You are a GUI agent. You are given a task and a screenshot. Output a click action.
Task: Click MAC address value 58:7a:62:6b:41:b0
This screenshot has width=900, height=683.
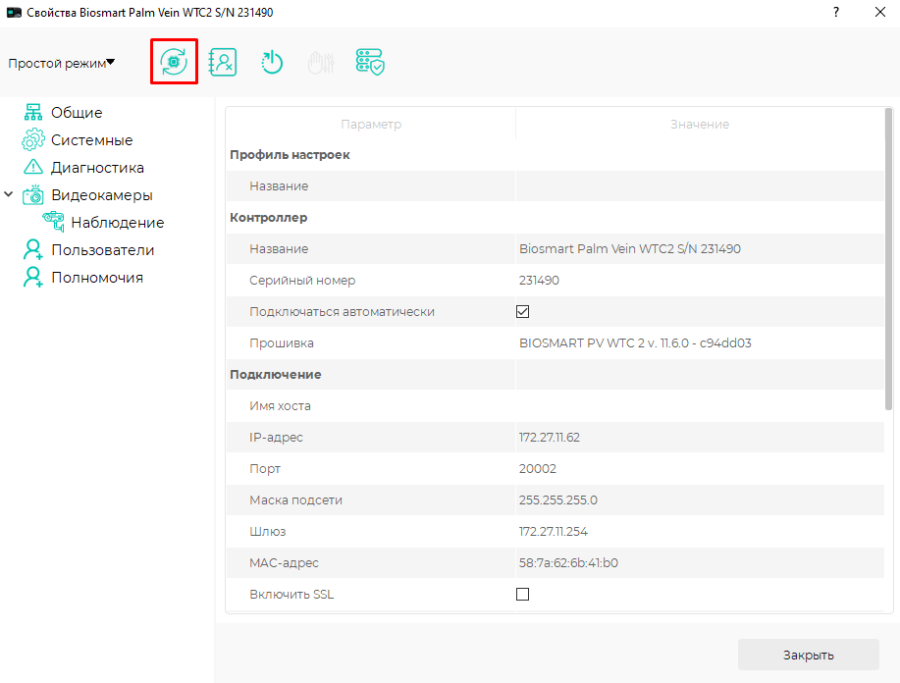coord(568,563)
